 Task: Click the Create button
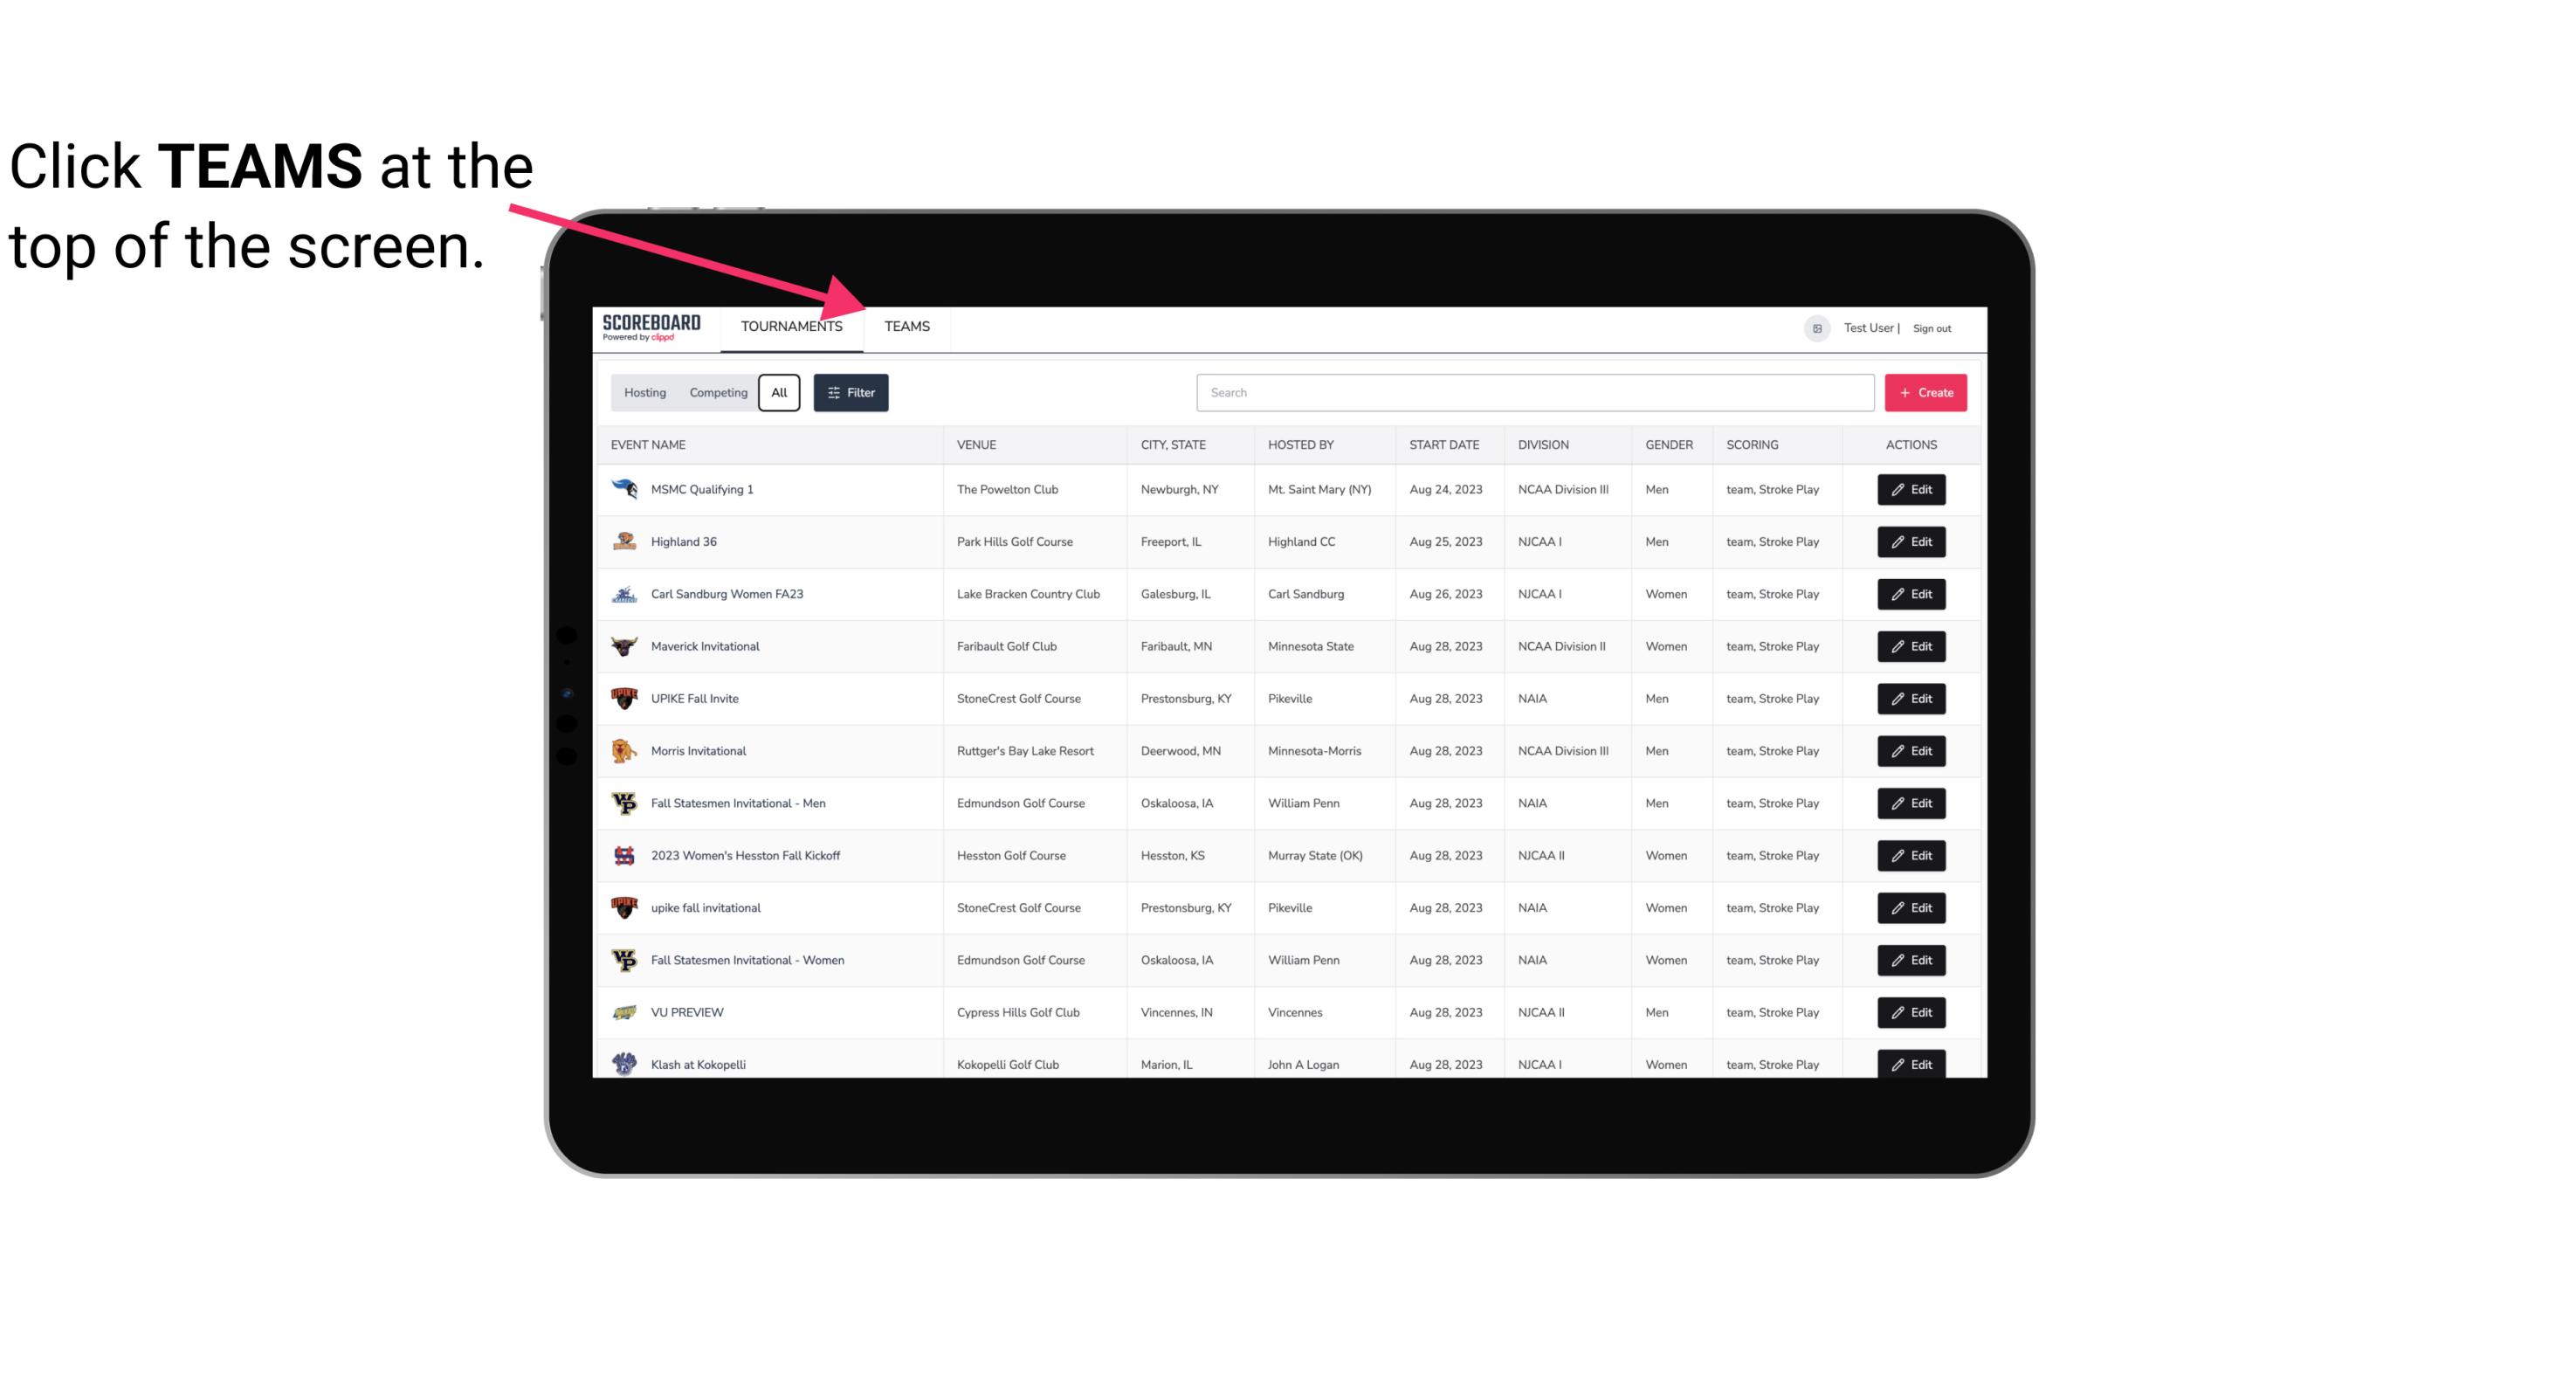pyautogui.click(x=1926, y=391)
